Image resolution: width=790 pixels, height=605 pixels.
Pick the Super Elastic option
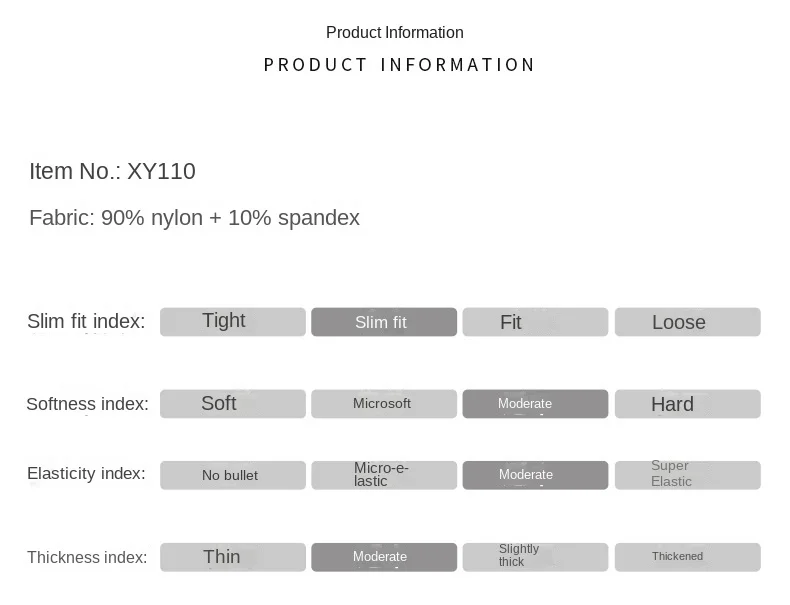(687, 475)
